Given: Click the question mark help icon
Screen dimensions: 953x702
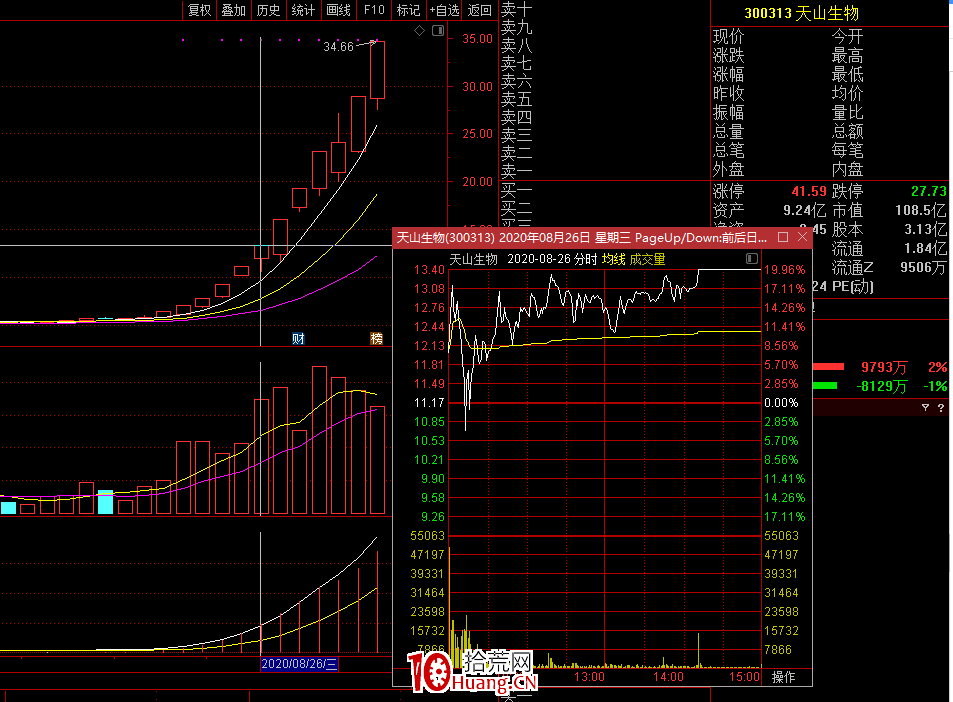Looking at the screenshot, I should (x=941, y=408).
